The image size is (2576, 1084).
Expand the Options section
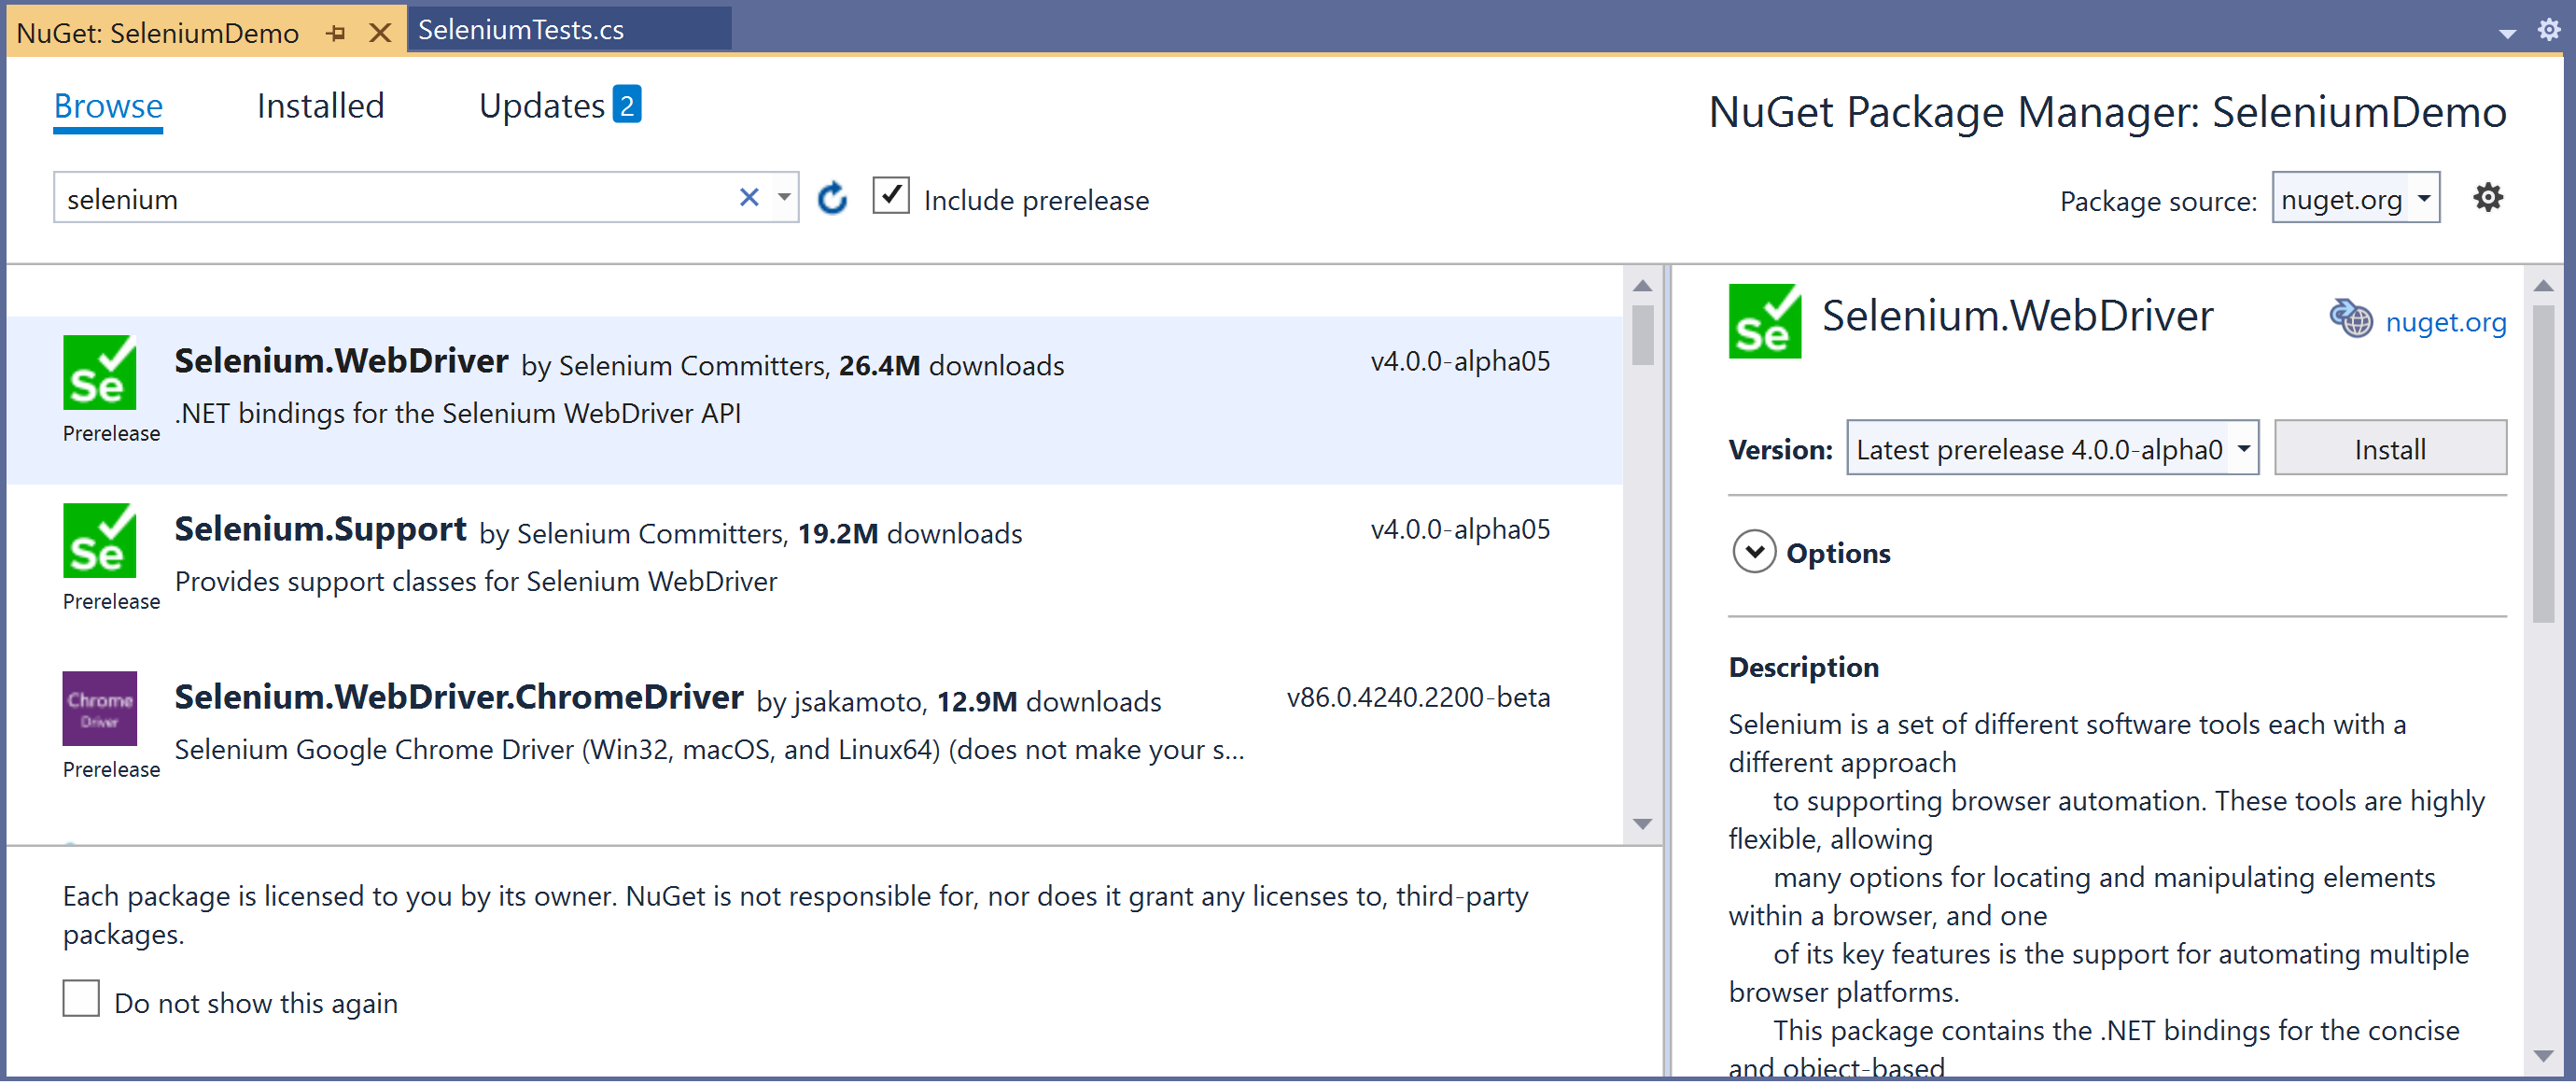tap(1754, 553)
